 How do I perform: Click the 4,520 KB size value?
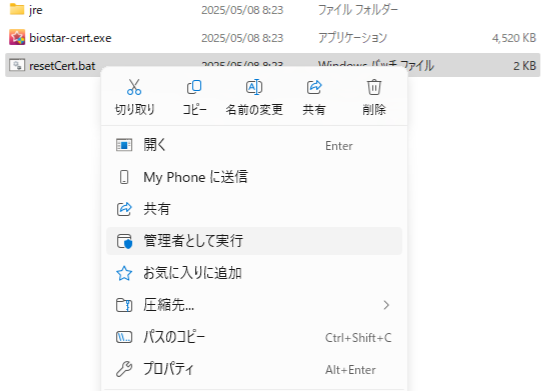(514, 38)
